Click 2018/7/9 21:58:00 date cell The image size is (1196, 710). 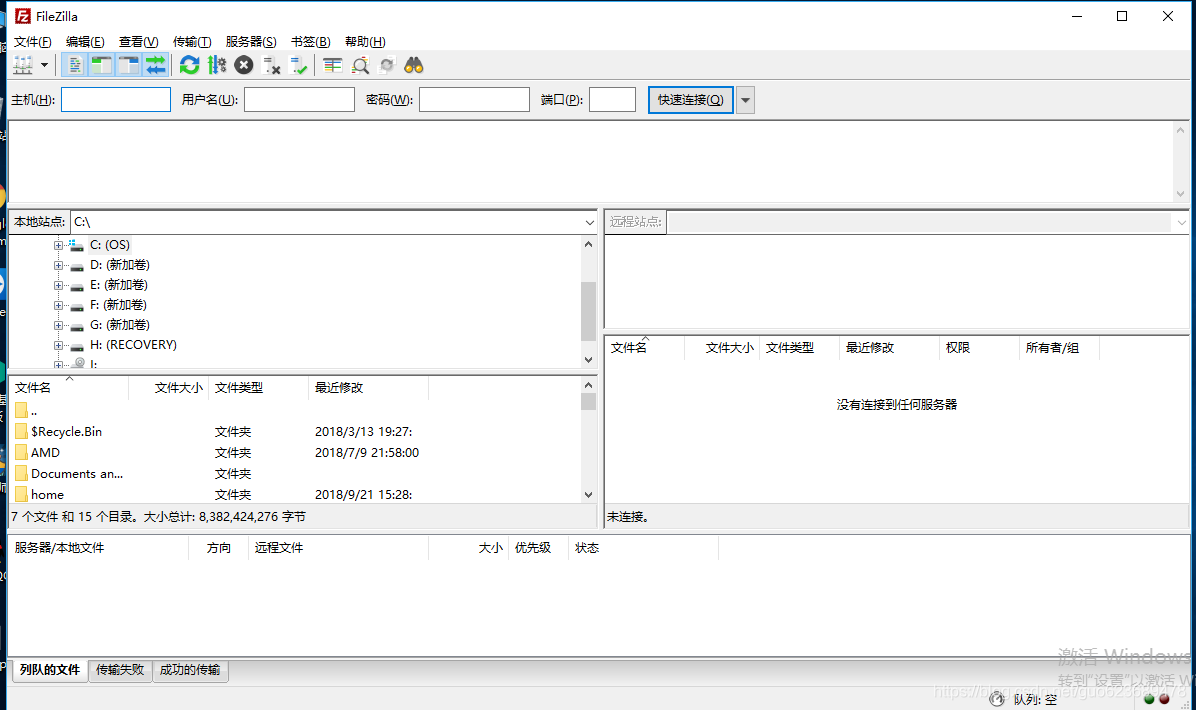pyautogui.click(x=367, y=453)
